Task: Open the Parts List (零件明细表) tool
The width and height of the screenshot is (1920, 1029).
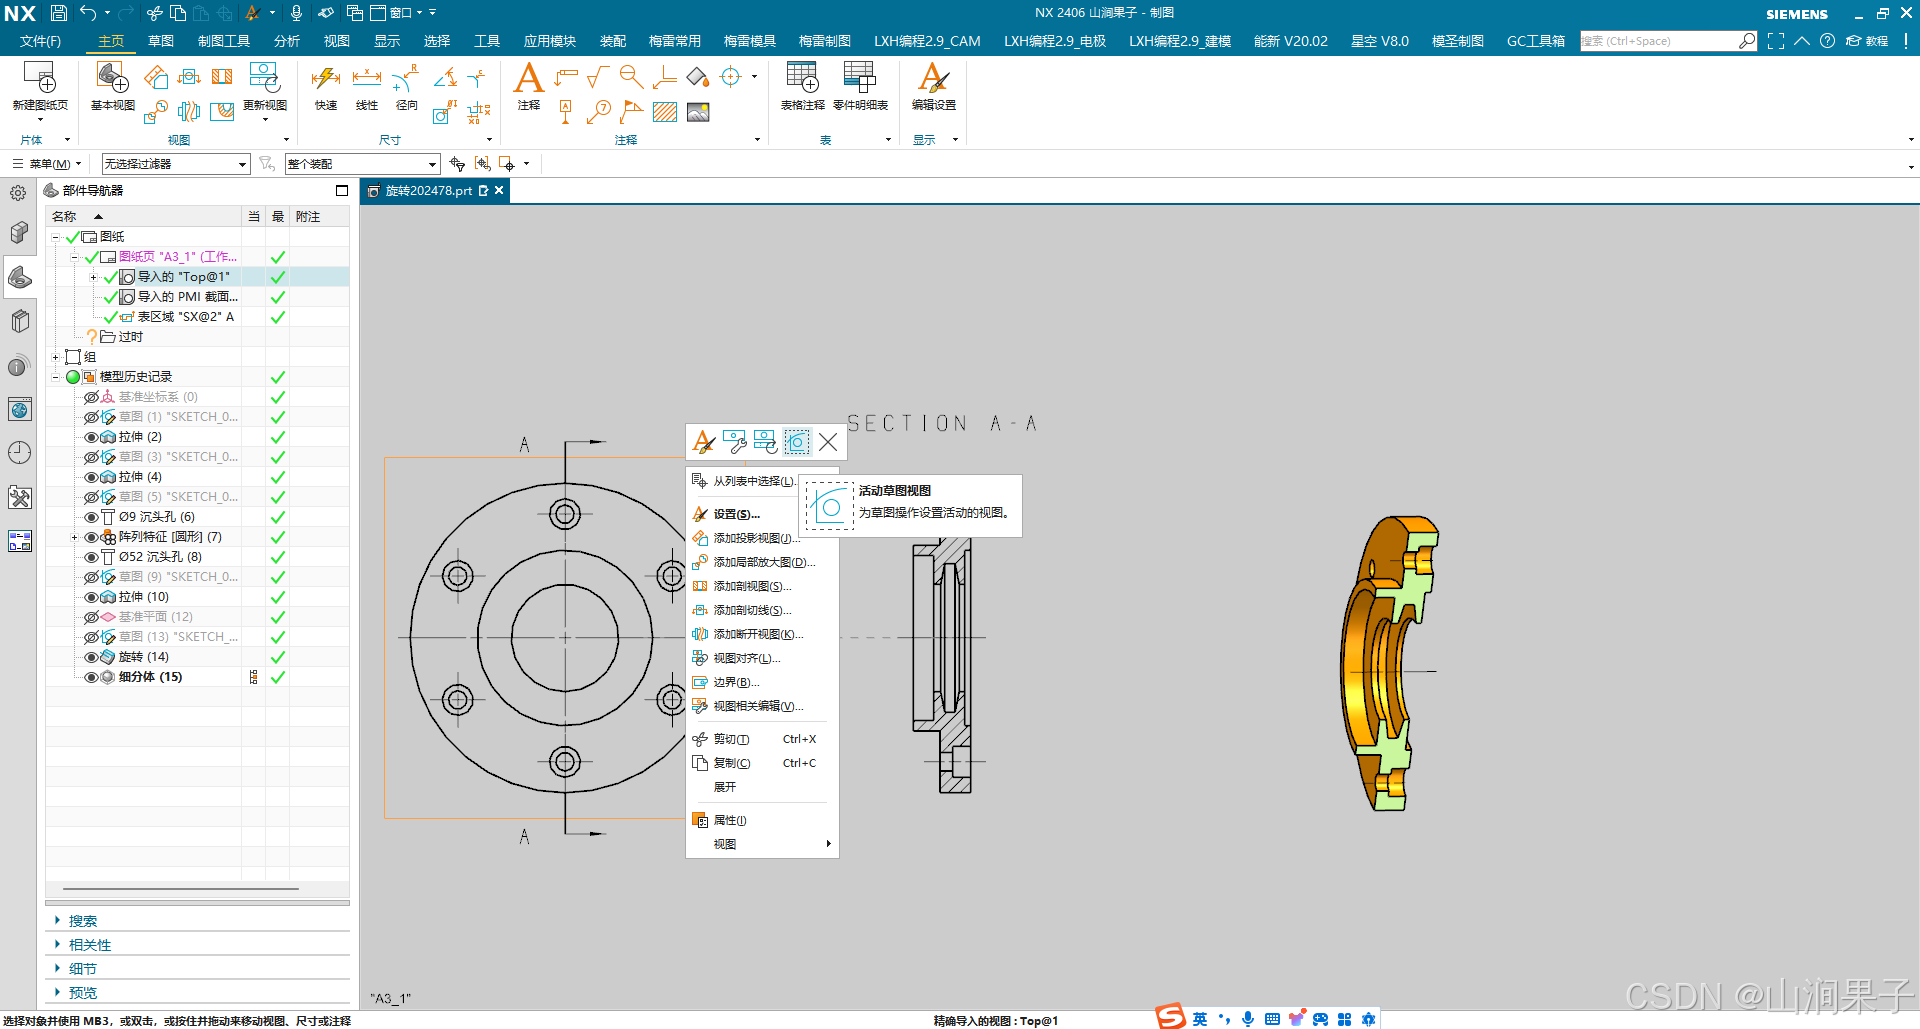Action: (860, 78)
